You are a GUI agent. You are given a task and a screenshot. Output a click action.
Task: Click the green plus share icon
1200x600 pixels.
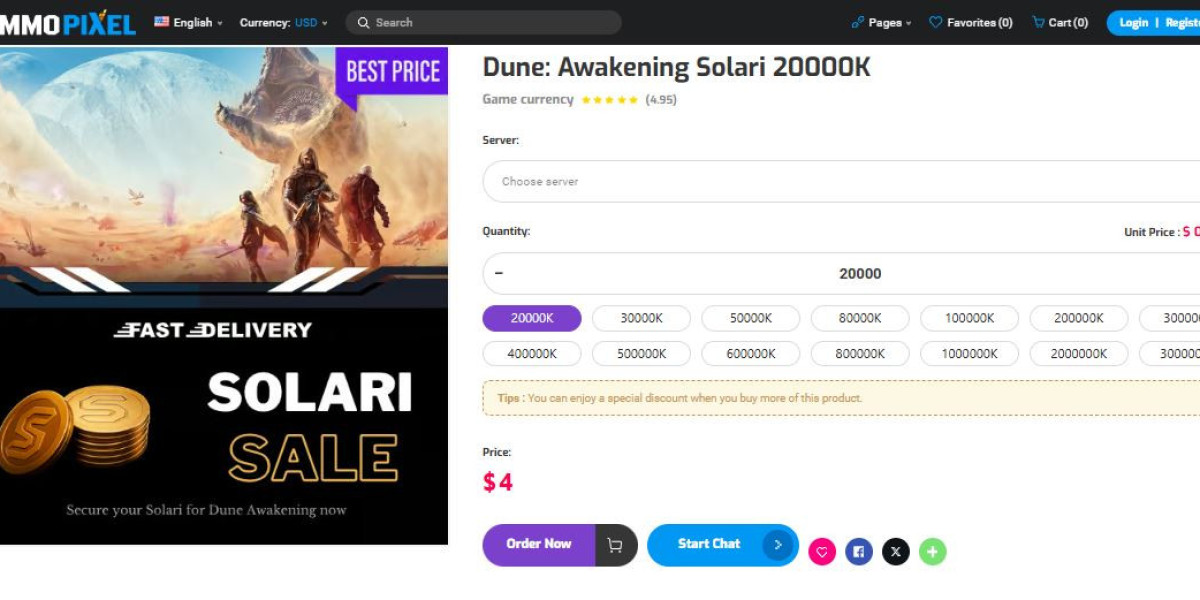932,551
